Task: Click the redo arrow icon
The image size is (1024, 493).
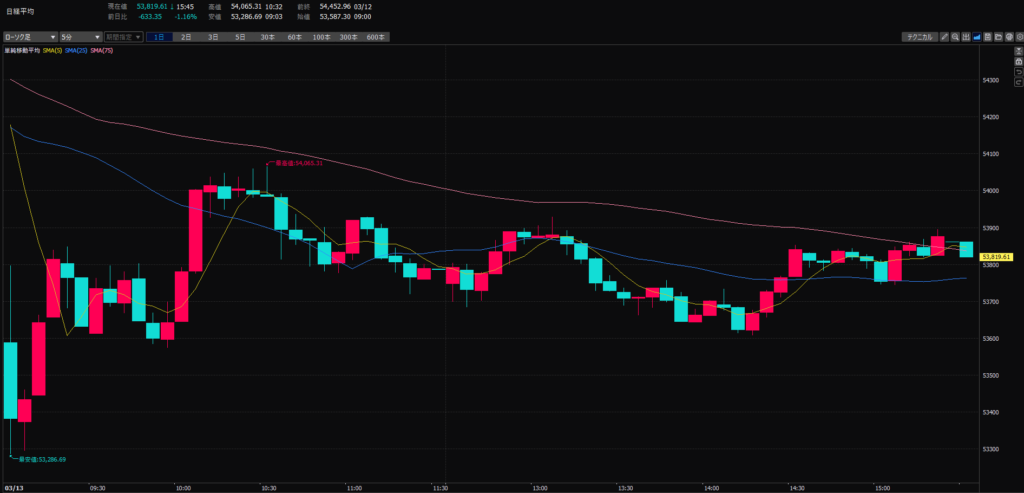Action: [x=1017, y=82]
